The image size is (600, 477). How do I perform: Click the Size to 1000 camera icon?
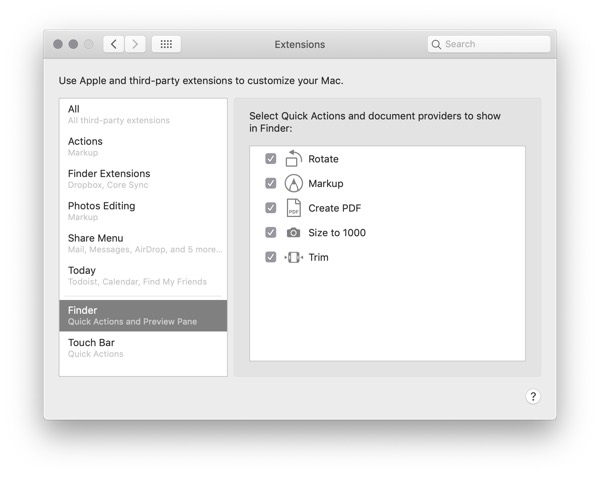coord(293,232)
